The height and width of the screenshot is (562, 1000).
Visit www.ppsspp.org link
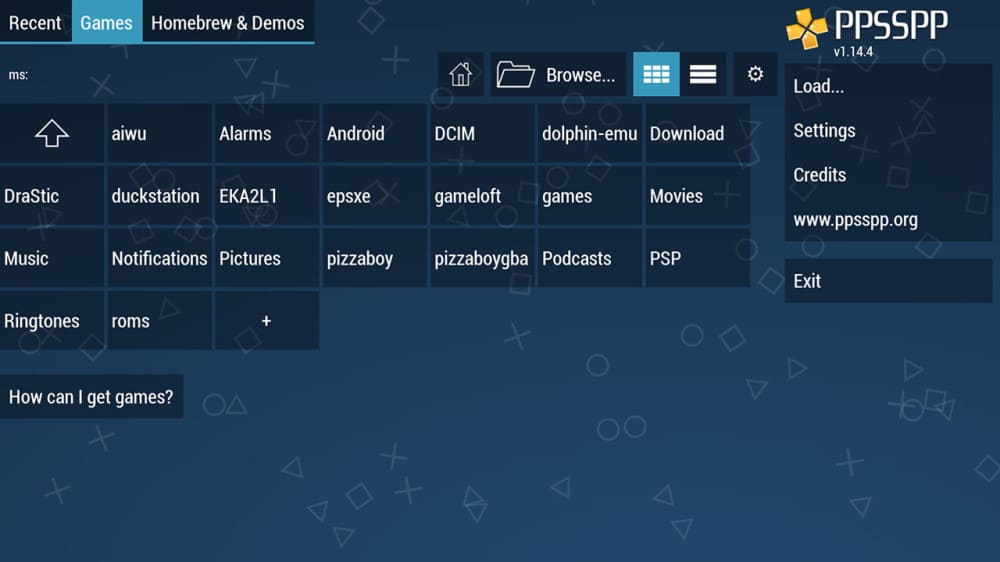[x=888, y=219]
